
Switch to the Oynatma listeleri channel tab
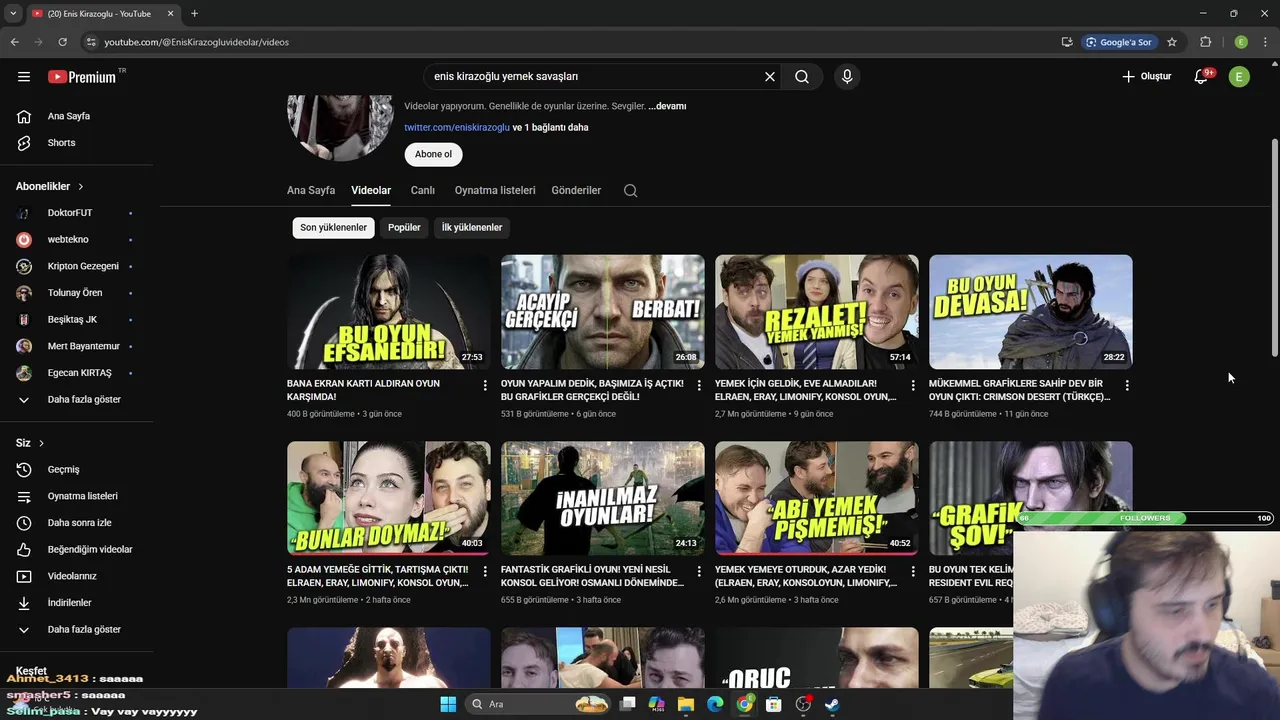pyautogui.click(x=495, y=190)
